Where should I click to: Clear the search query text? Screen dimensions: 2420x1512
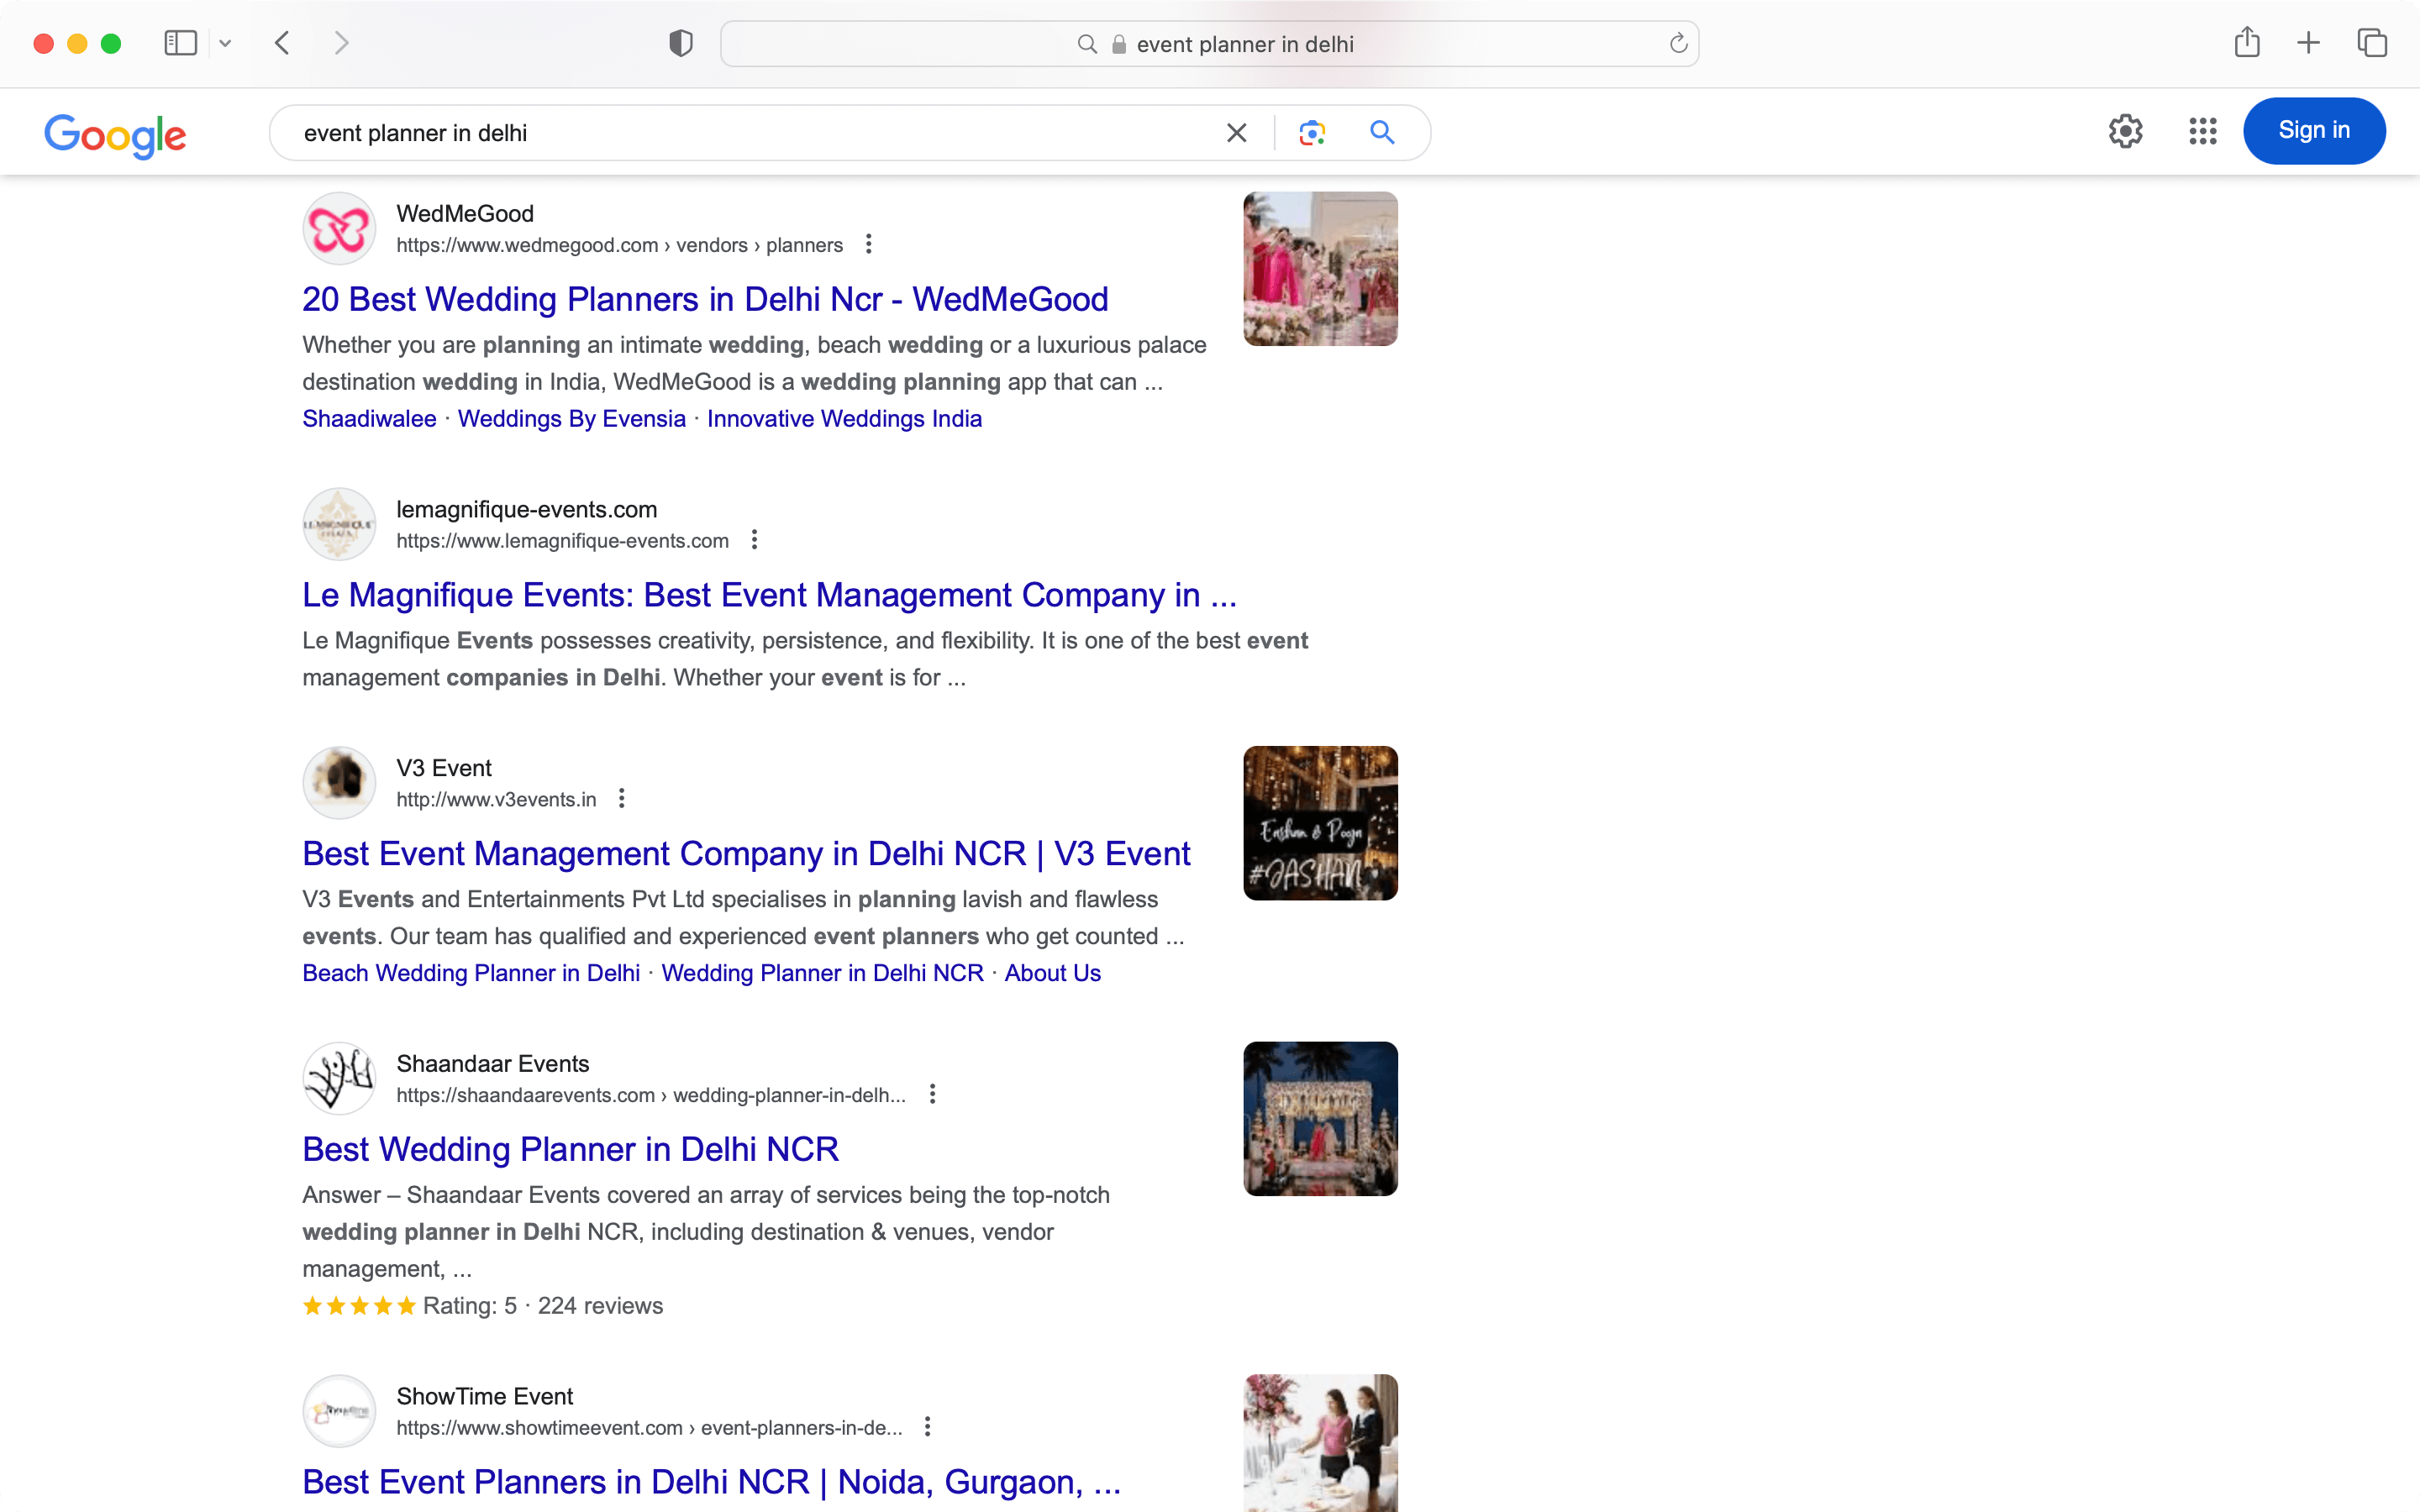coord(1237,133)
